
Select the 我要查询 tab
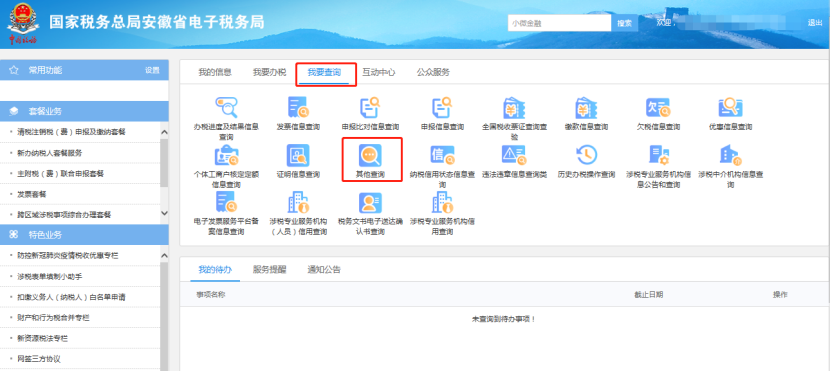tap(324, 73)
